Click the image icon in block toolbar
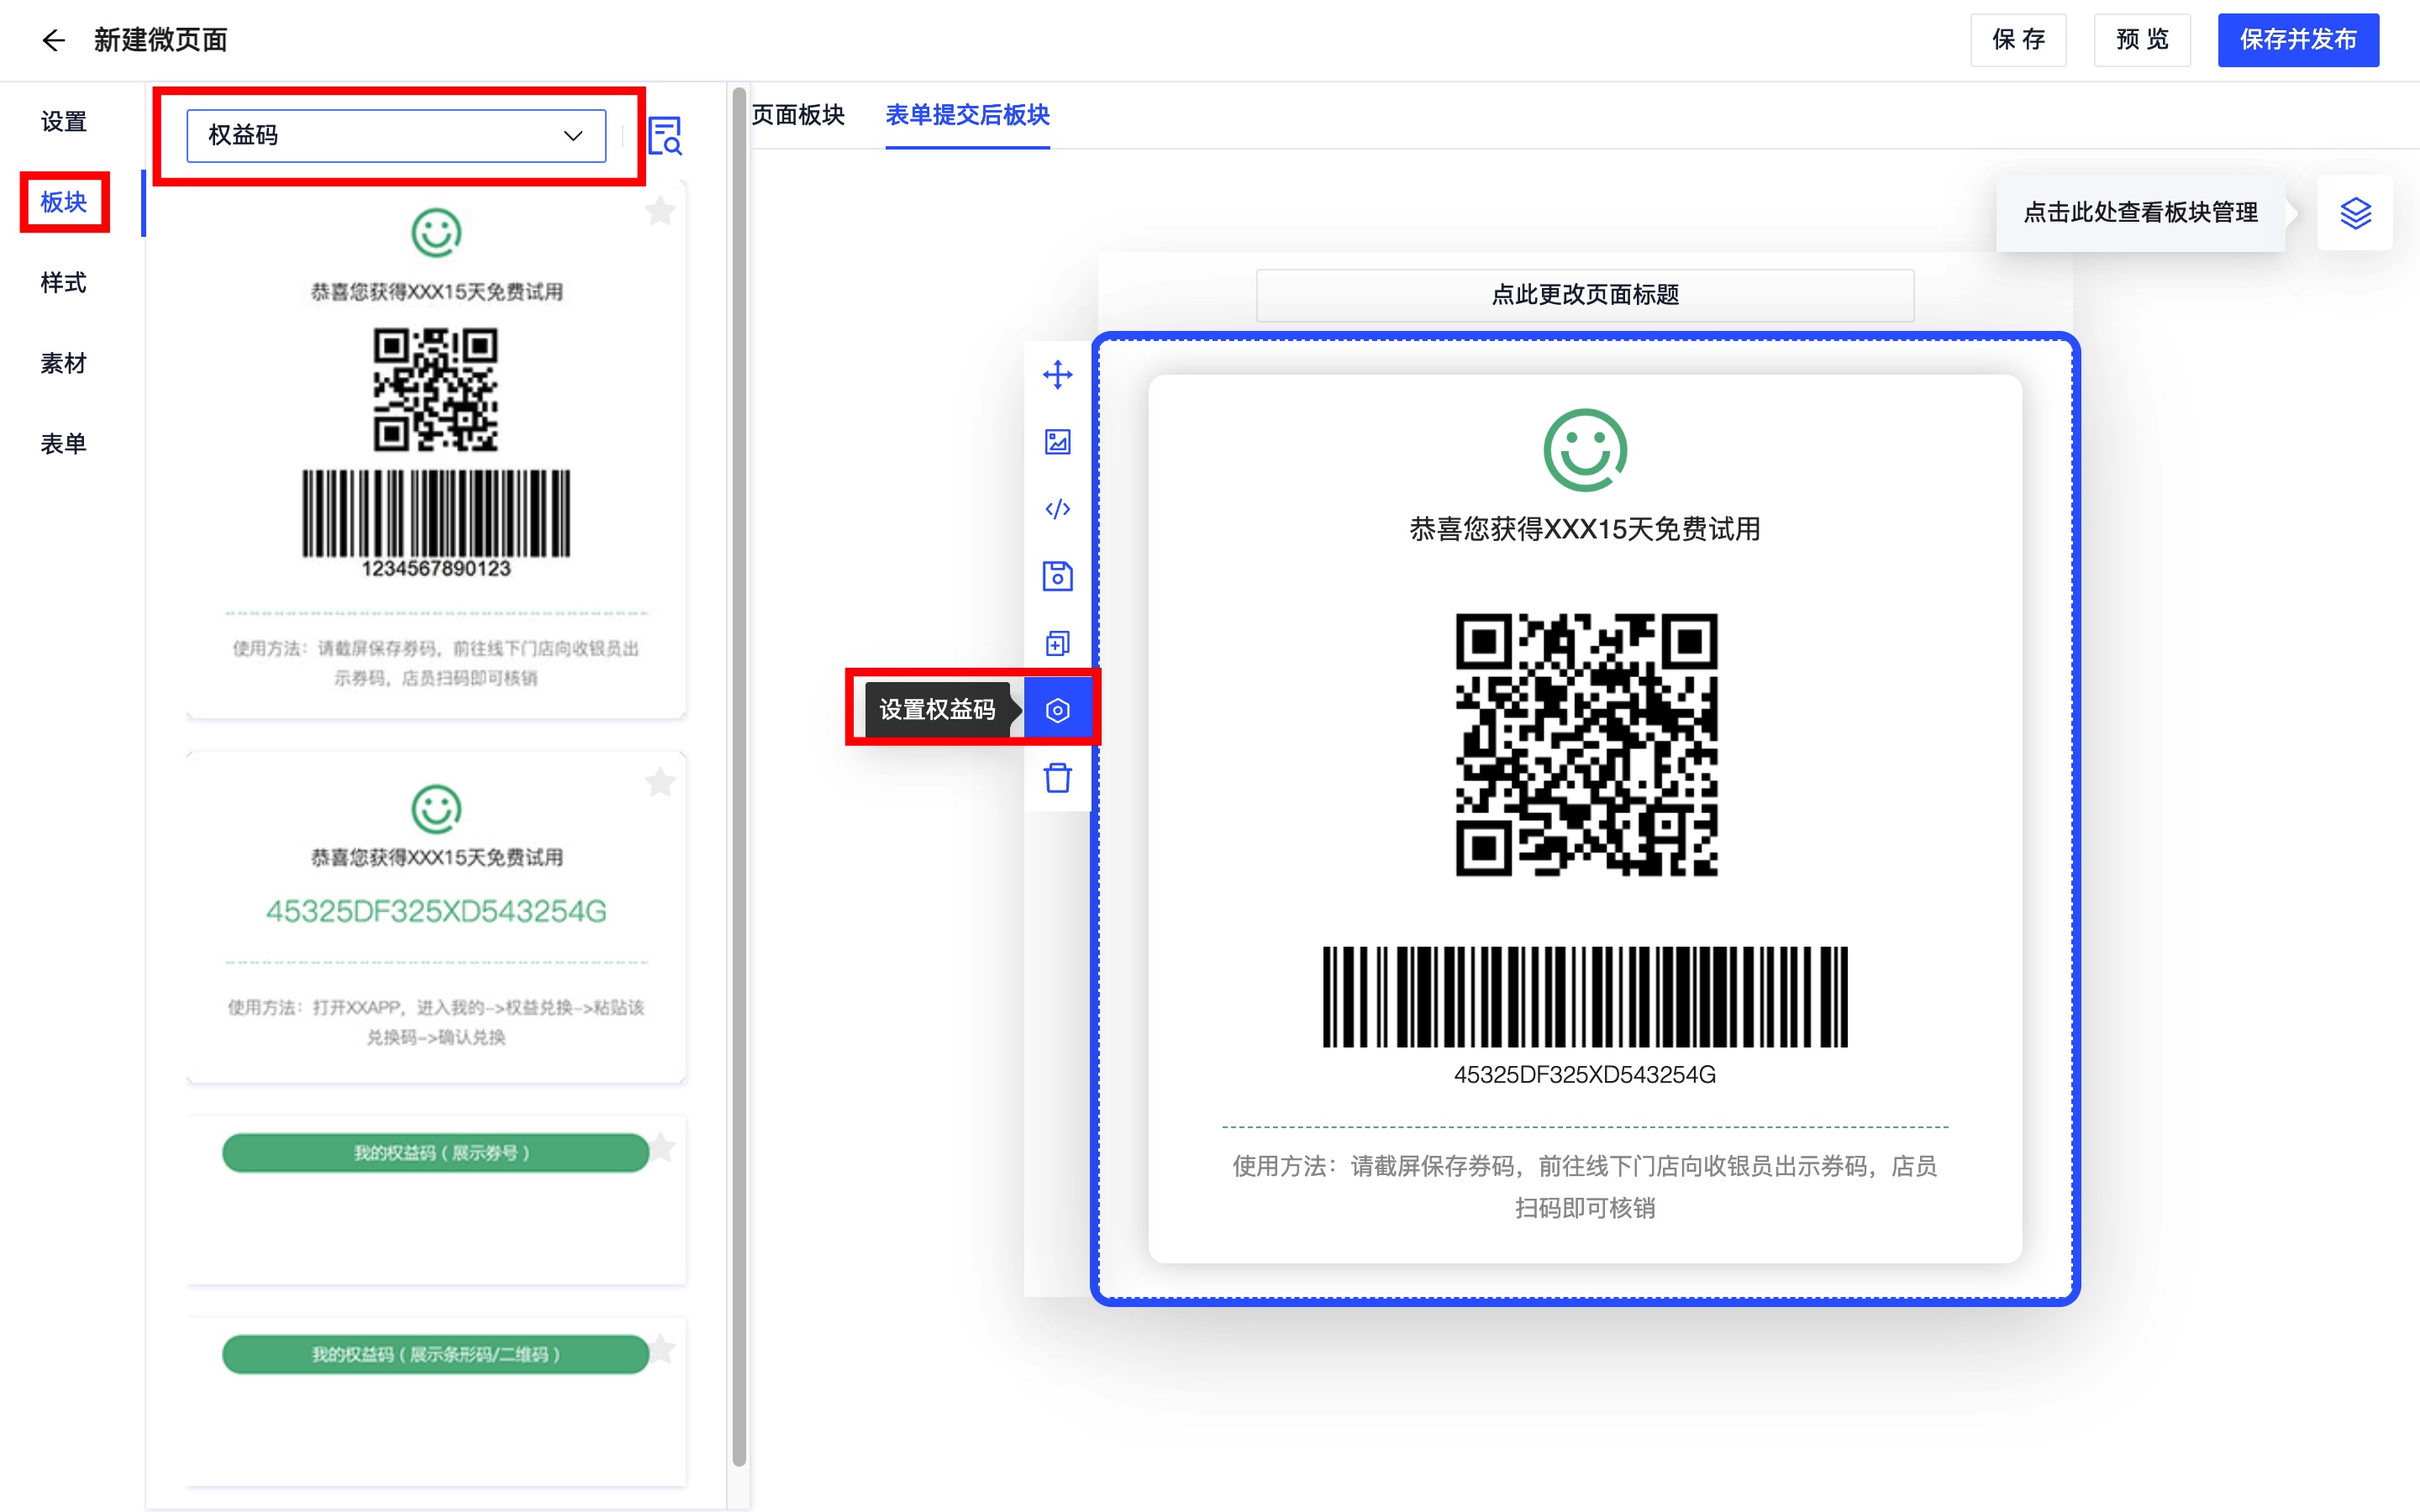2420x1512 pixels. tap(1057, 442)
